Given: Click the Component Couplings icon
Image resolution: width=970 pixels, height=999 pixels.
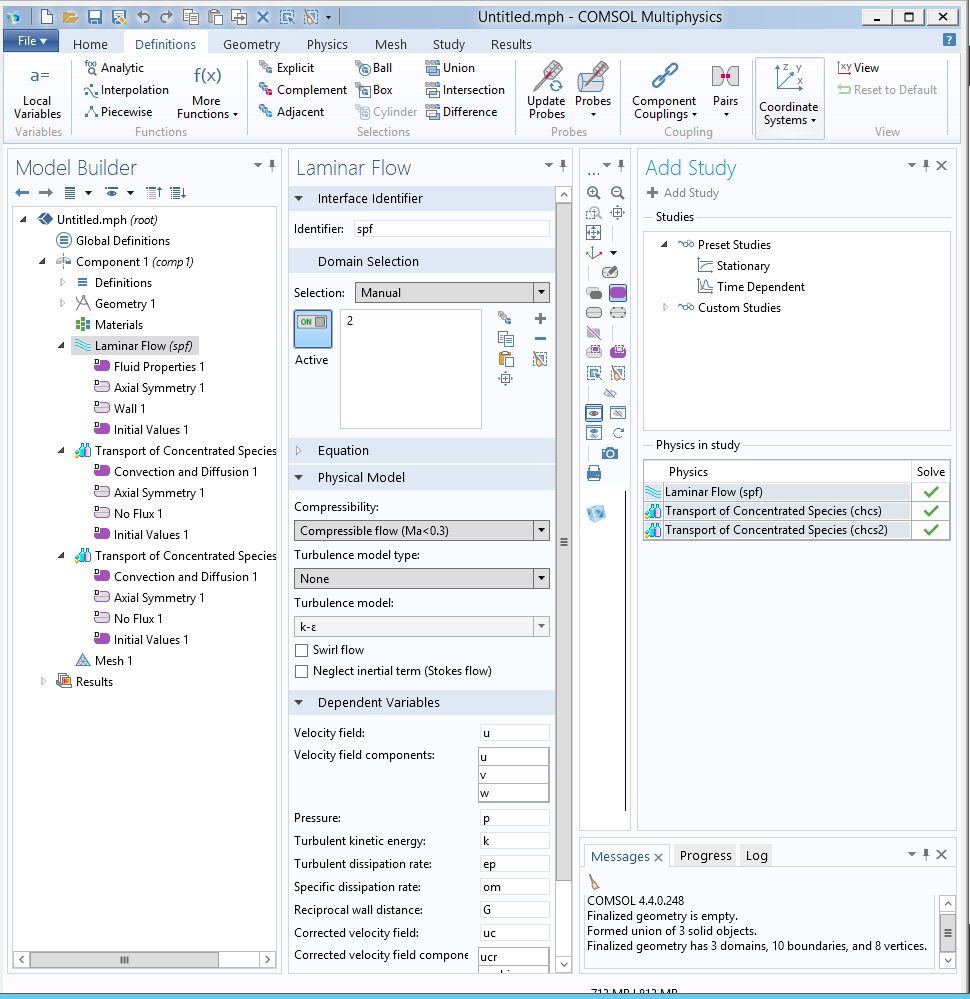Looking at the screenshot, I should pyautogui.click(x=664, y=77).
